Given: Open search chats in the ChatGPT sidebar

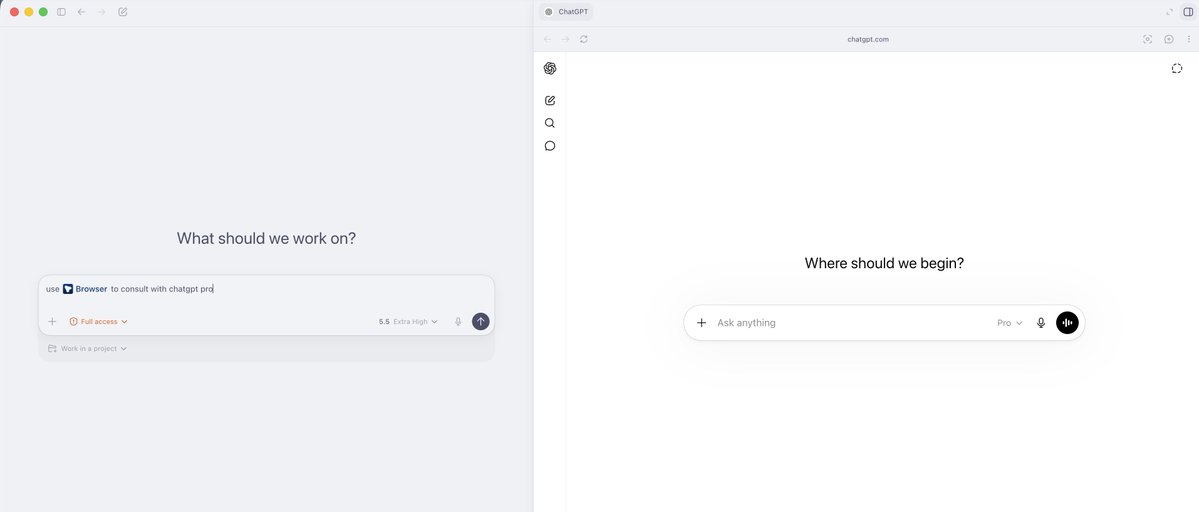Looking at the screenshot, I should click(x=550, y=123).
